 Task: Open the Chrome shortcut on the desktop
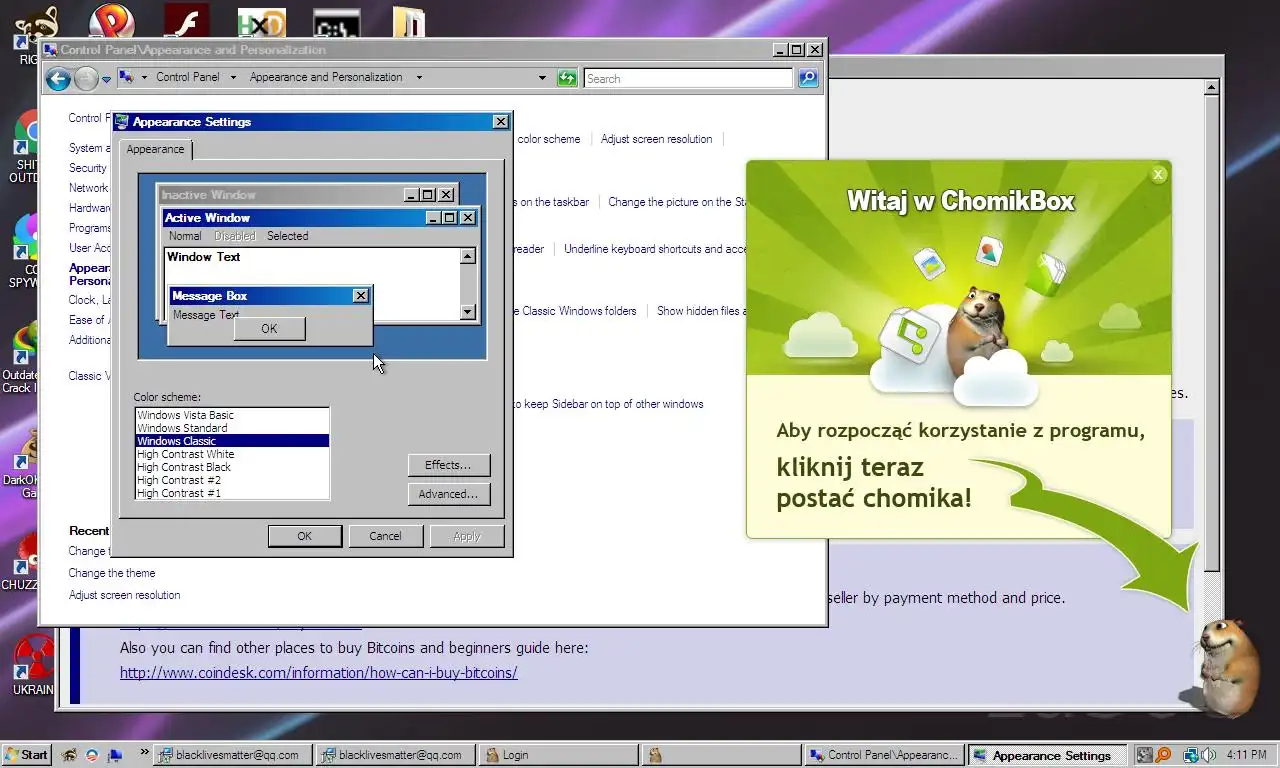[26, 145]
